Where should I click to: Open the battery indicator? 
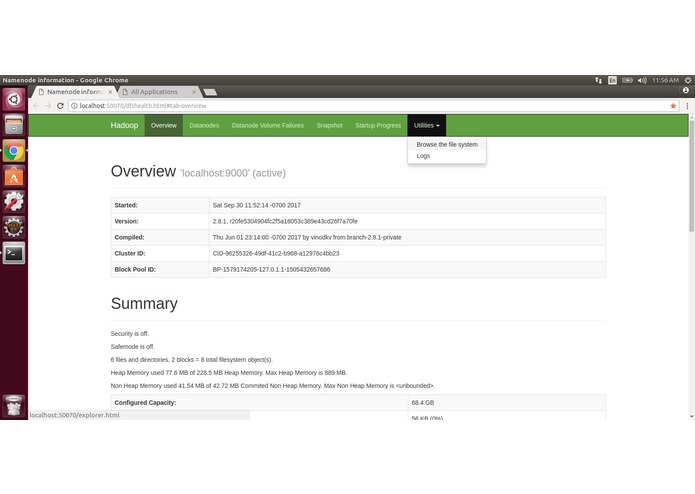pos(627,80)
